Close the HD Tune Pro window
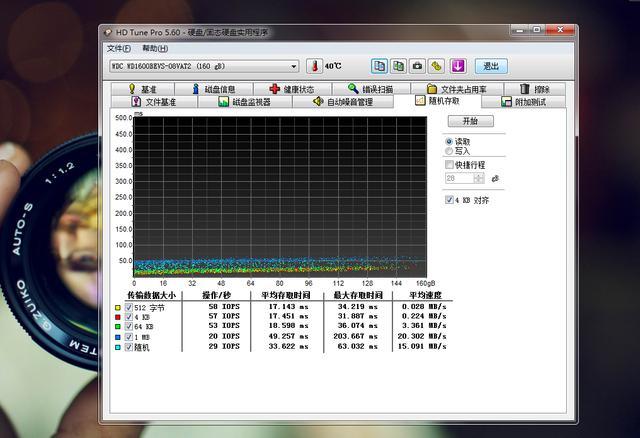The image size is (640, 438). 560,30
